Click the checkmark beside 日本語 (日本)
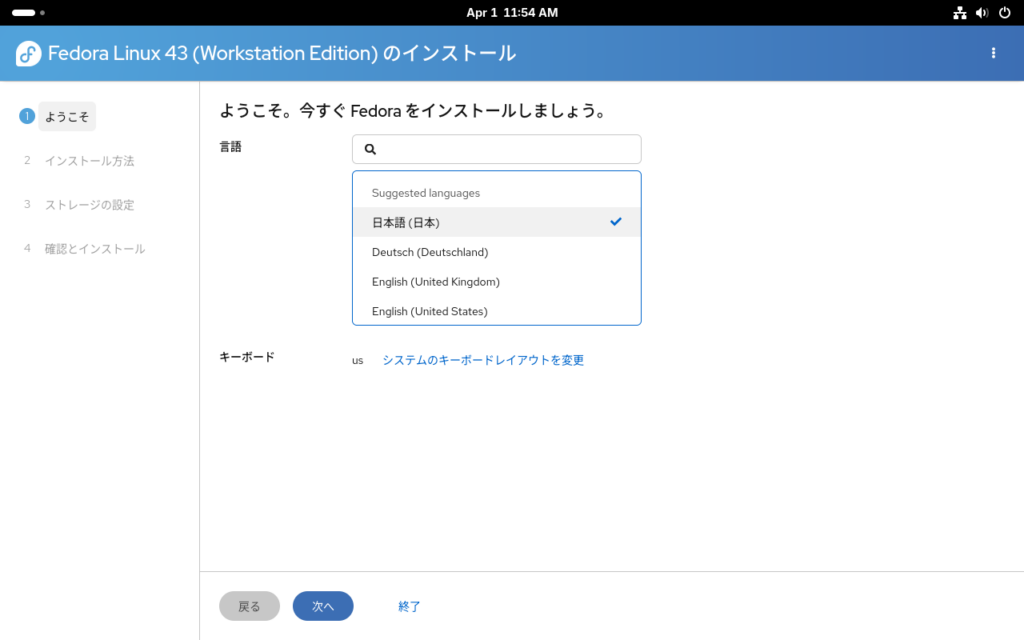This screenshot has height=640, width=1024. click(616, 221)
